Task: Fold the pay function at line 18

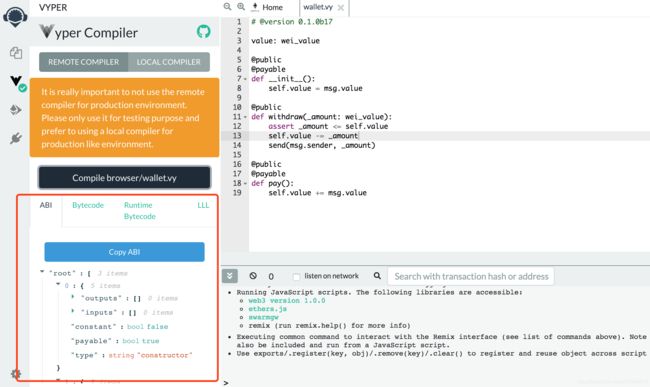Action: tap(245, 183)
